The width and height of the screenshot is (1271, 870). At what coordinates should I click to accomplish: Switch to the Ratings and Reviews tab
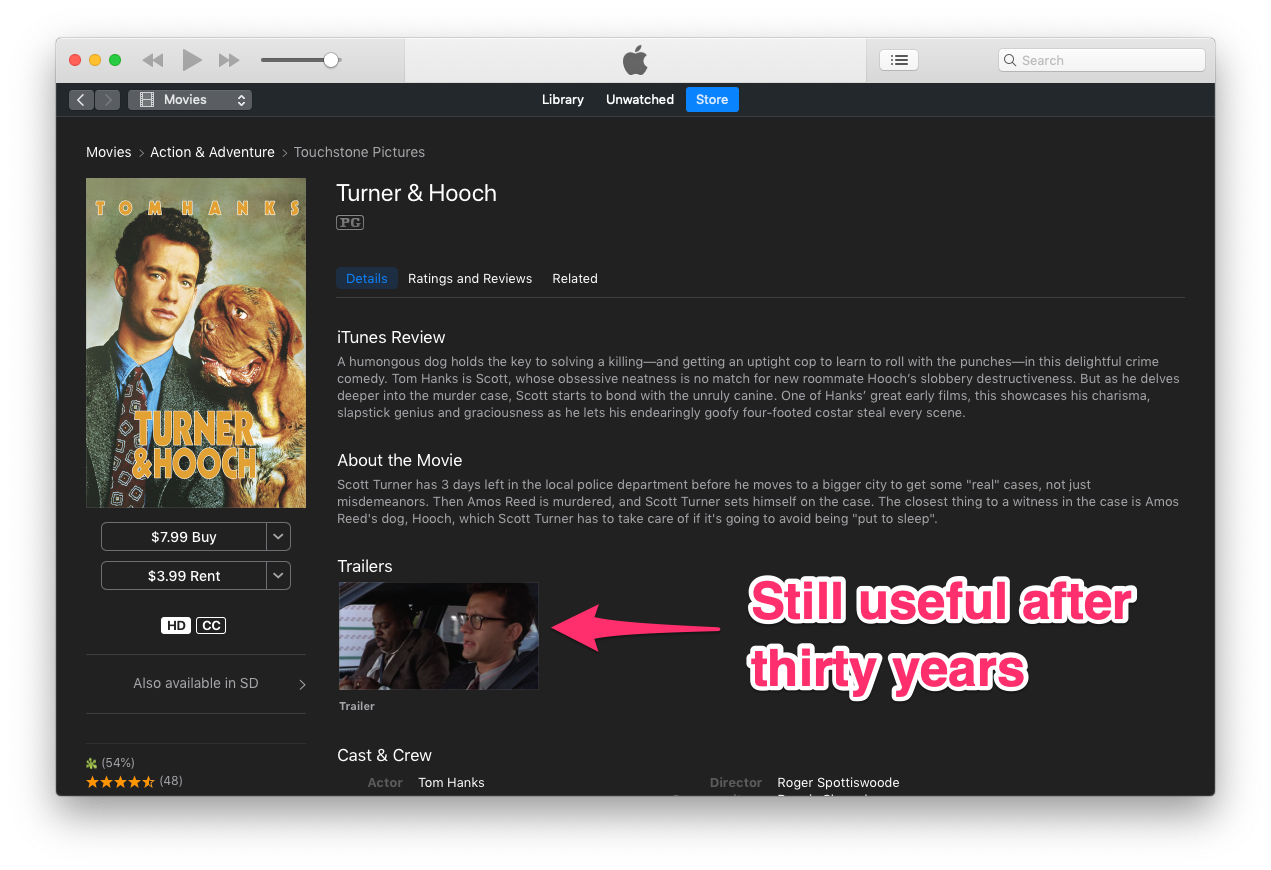click(470, 279)
